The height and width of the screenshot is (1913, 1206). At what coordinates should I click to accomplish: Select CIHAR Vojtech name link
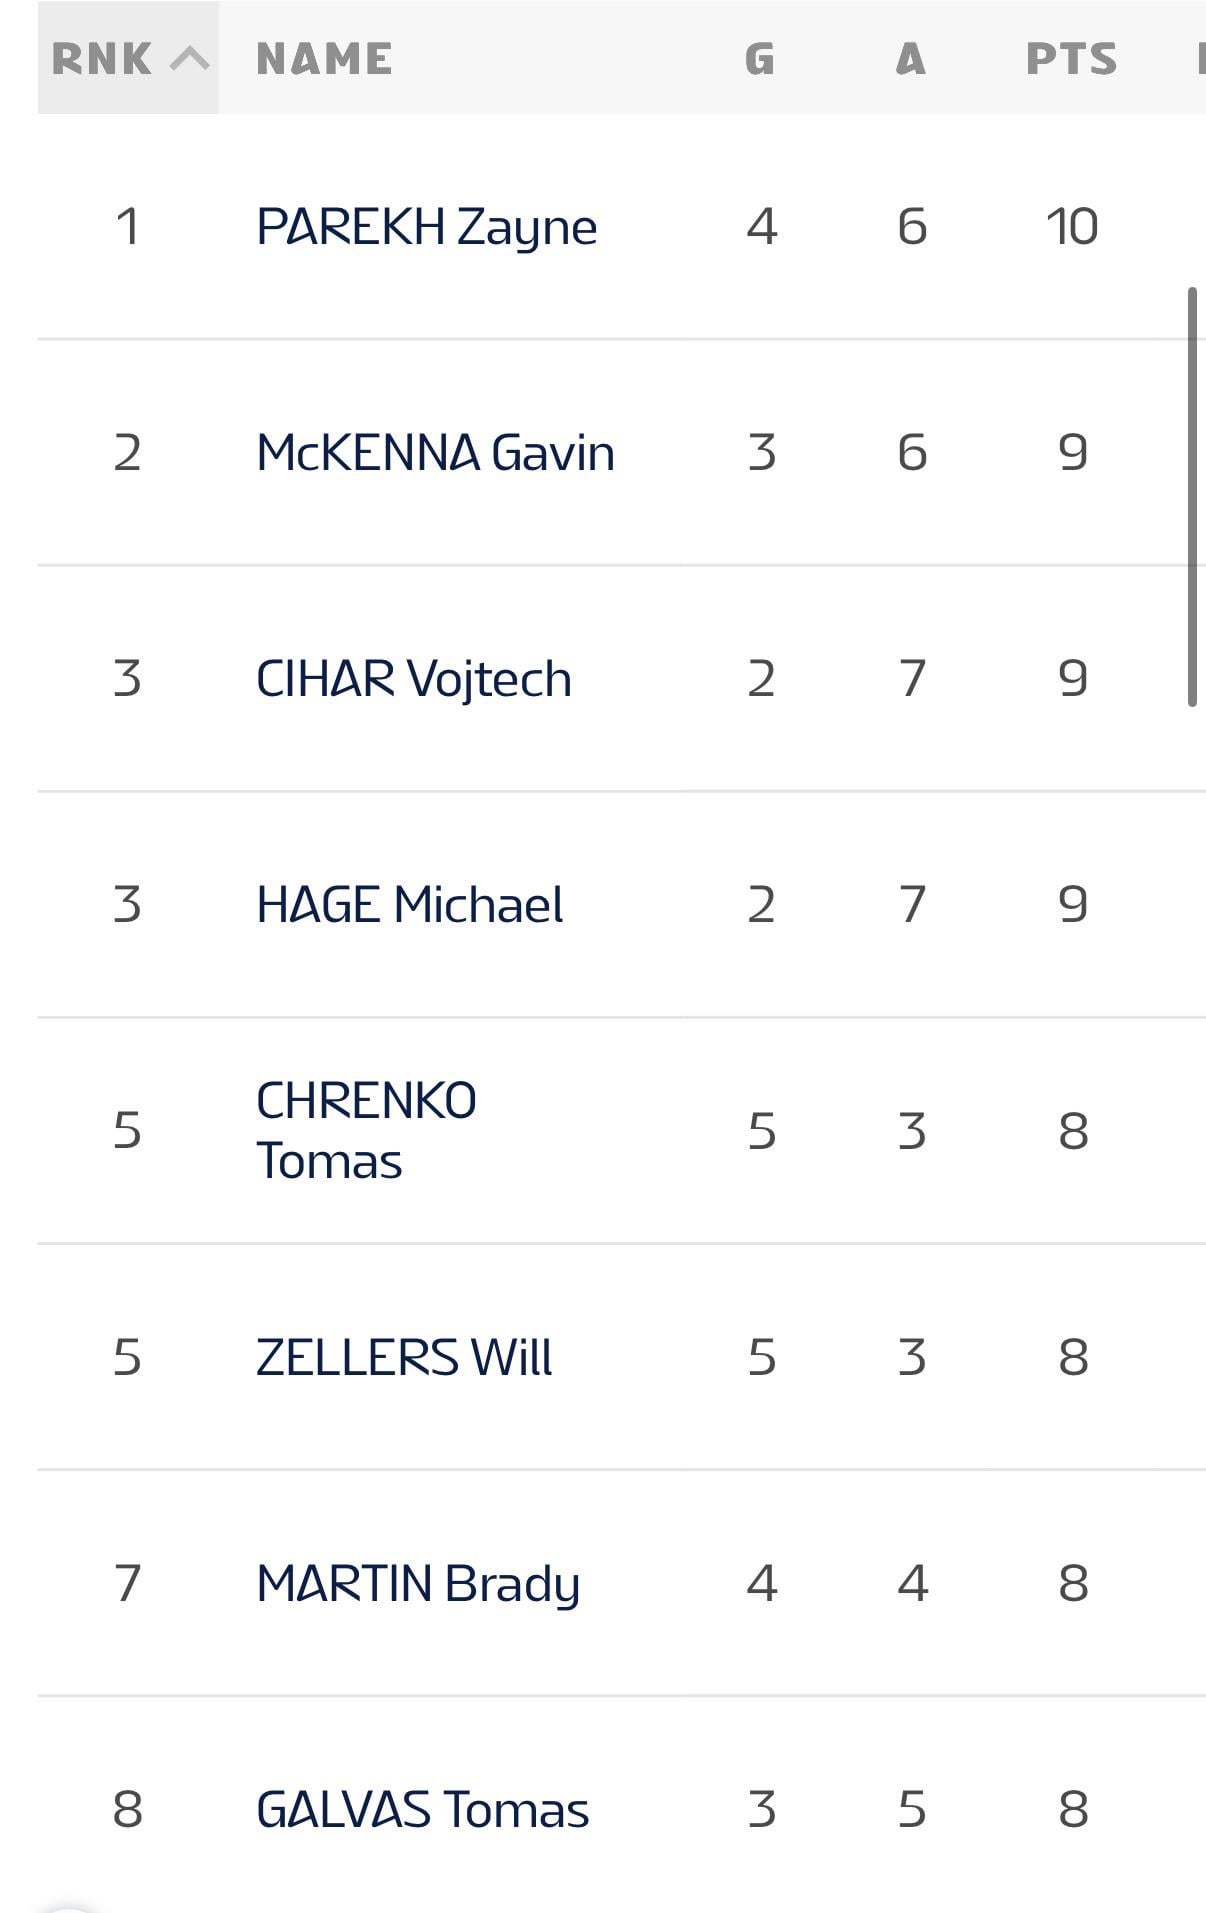tap(413, 679)
